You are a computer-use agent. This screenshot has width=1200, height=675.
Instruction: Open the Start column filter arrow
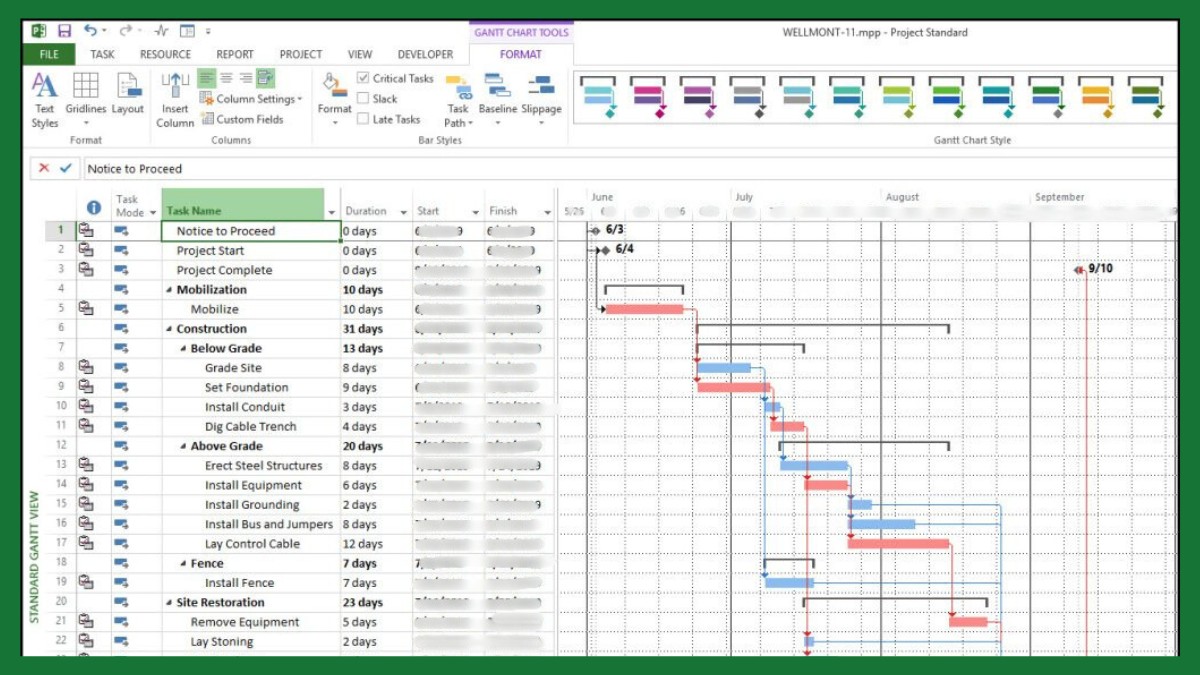click(x=476, y=212)
